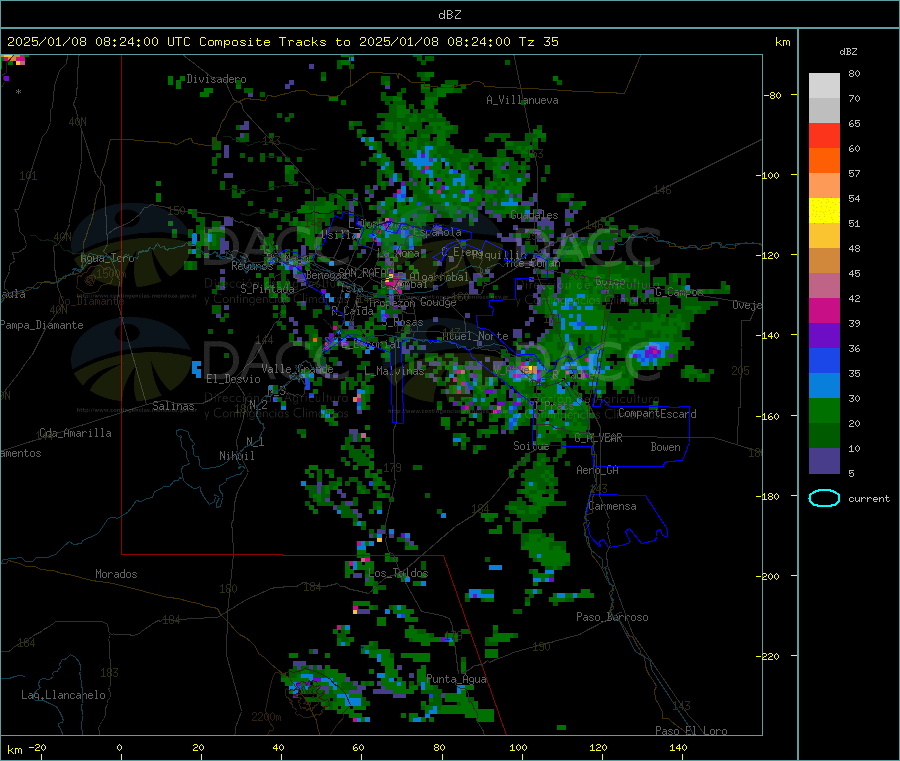900x761 pixels.
Task: Click the Morados location label
Action: [x=116, y=574]
